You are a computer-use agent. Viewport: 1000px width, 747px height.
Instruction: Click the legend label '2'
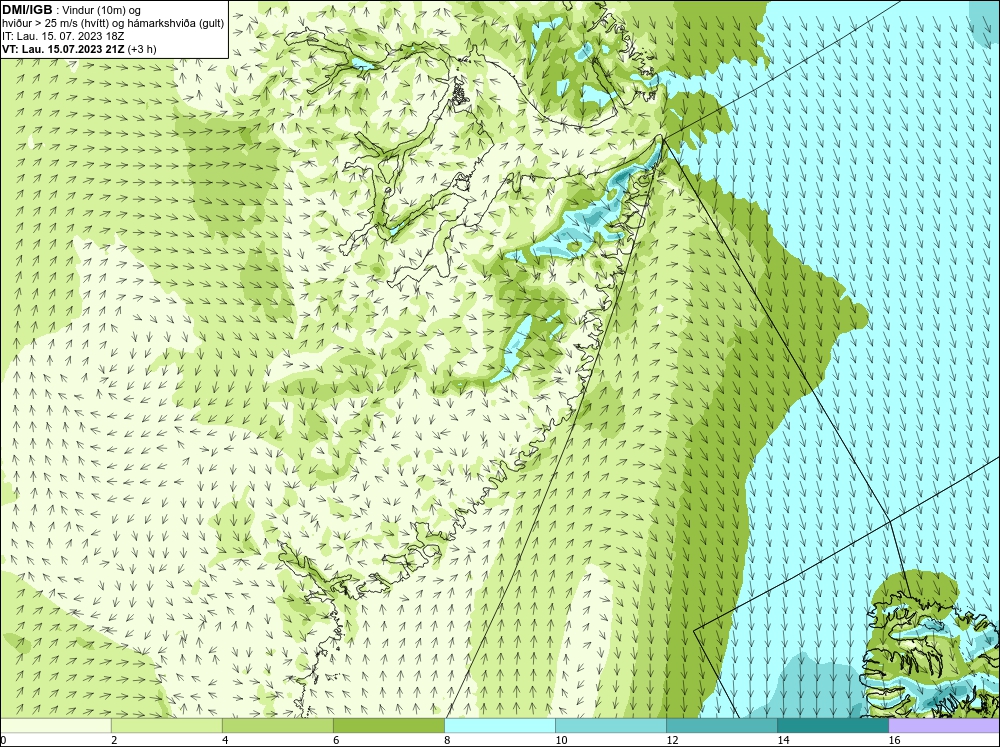click(114, 740)
